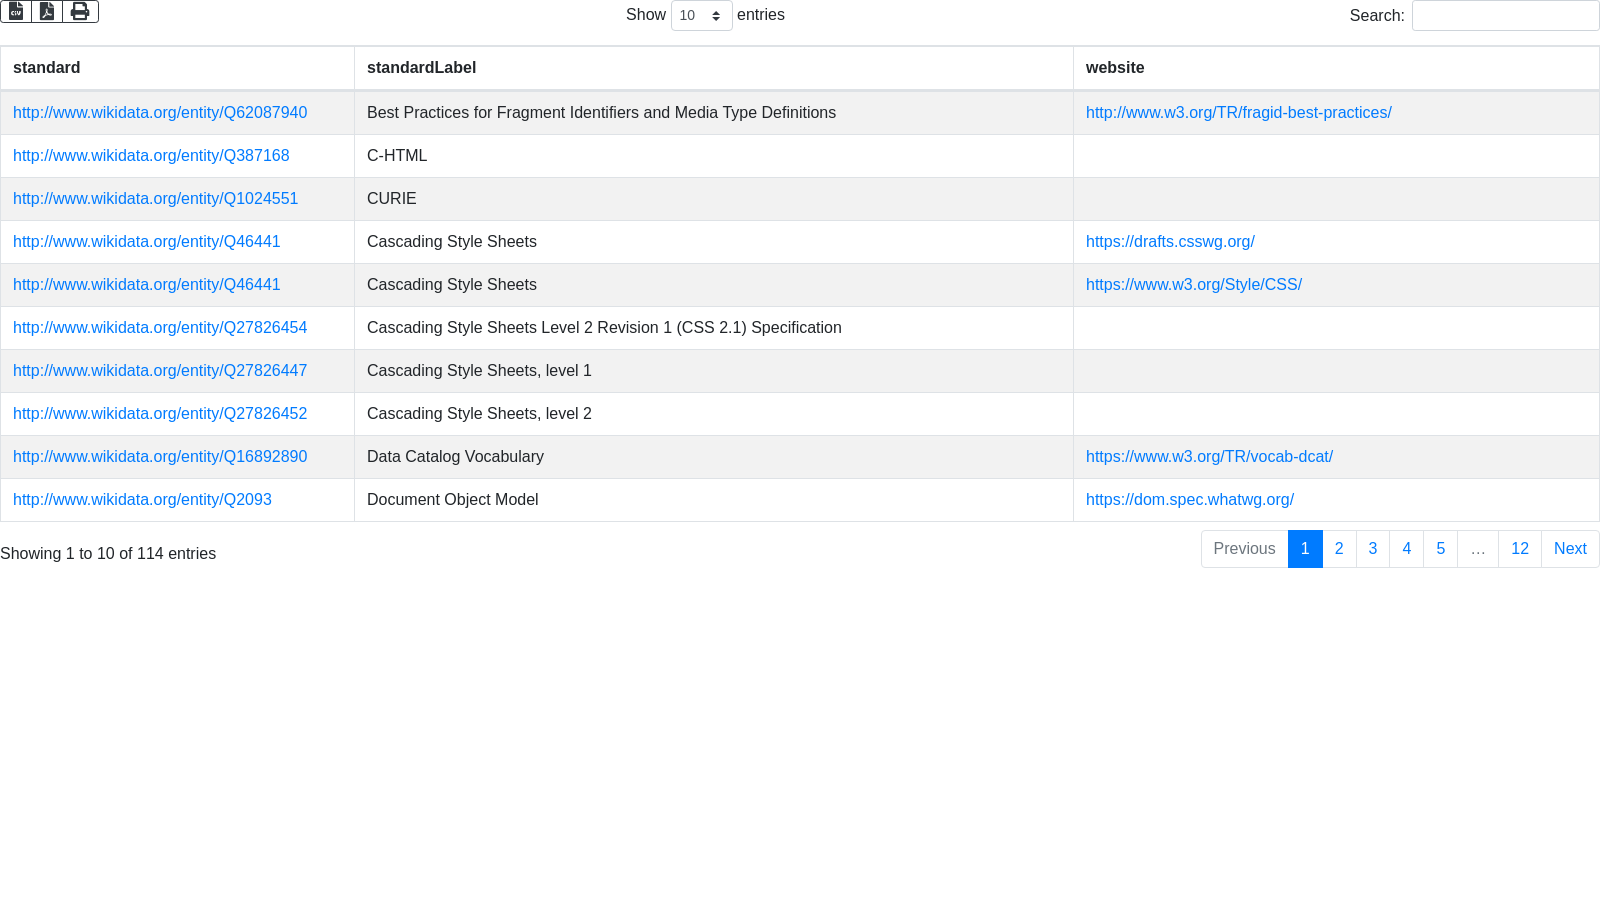
Task: Click the print icon button
Action: point(80,12)
